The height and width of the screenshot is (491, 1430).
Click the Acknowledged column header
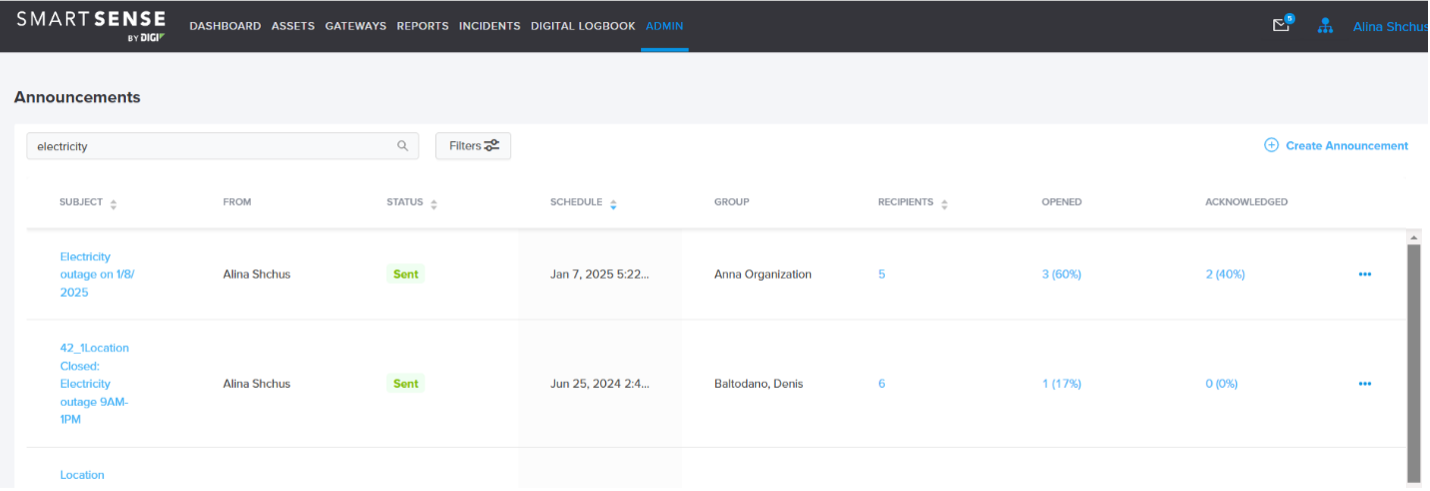tap(1246, 202)
